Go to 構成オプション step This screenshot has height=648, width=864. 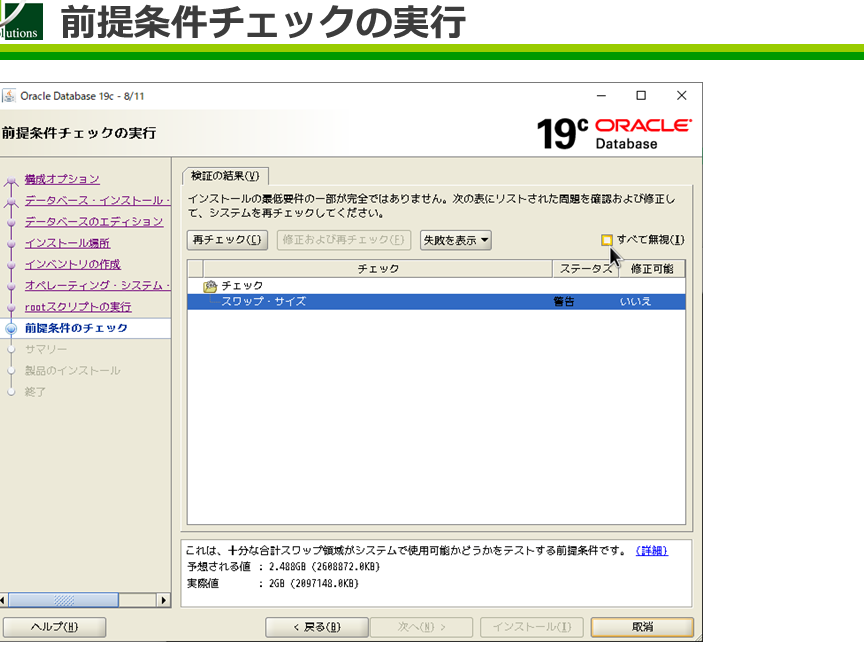[x=62, y=179]
